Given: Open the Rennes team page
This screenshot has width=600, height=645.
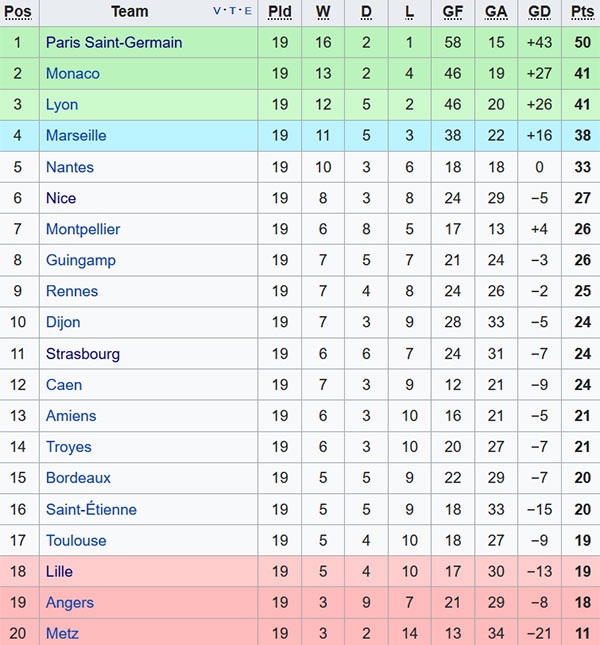Looking at the screenshot, I should (x=72, y=291).
